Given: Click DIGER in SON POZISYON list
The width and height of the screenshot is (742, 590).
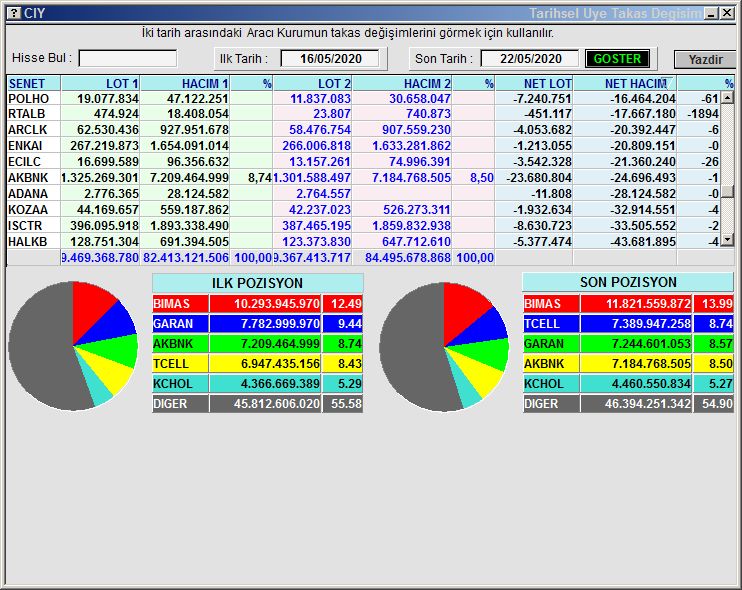Looking at the screenshot, I should click(551, 404).
